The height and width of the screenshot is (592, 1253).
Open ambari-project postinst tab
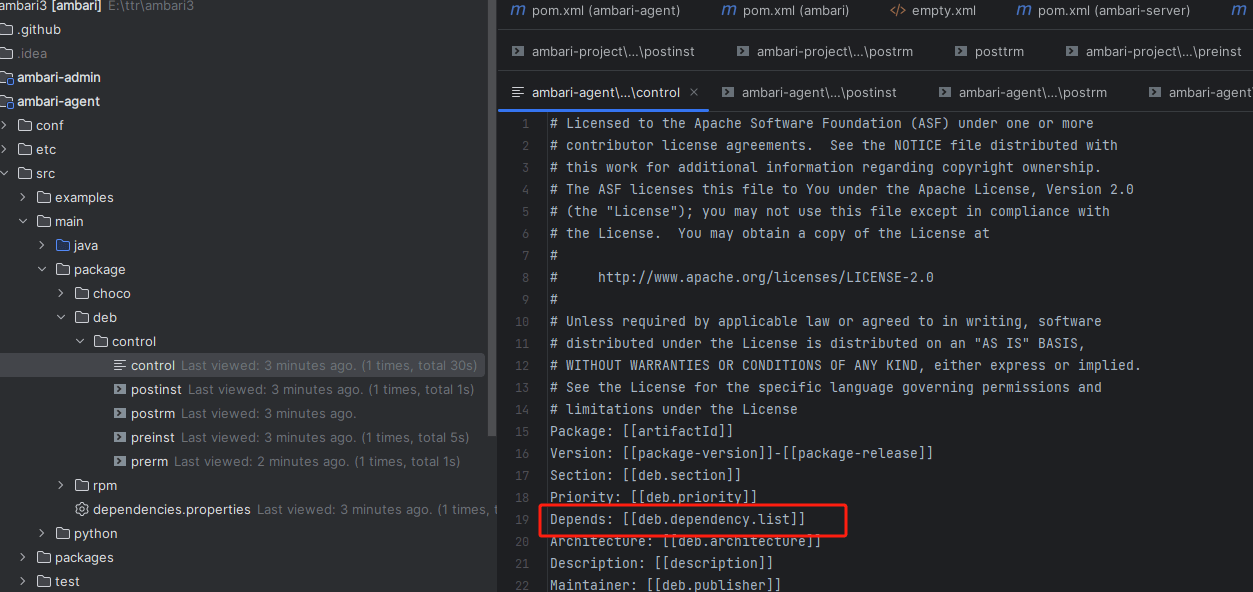[603, 51]
